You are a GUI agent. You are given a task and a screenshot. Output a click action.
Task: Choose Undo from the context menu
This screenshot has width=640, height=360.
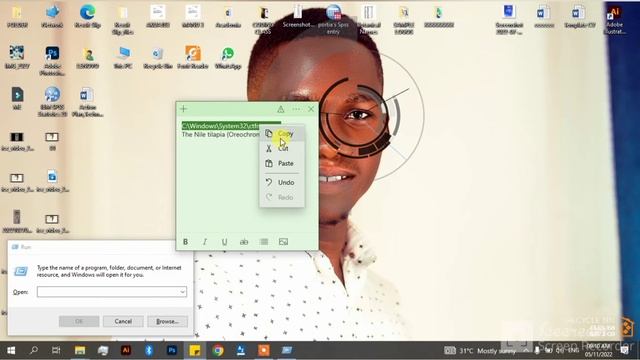tap(282, 182)
